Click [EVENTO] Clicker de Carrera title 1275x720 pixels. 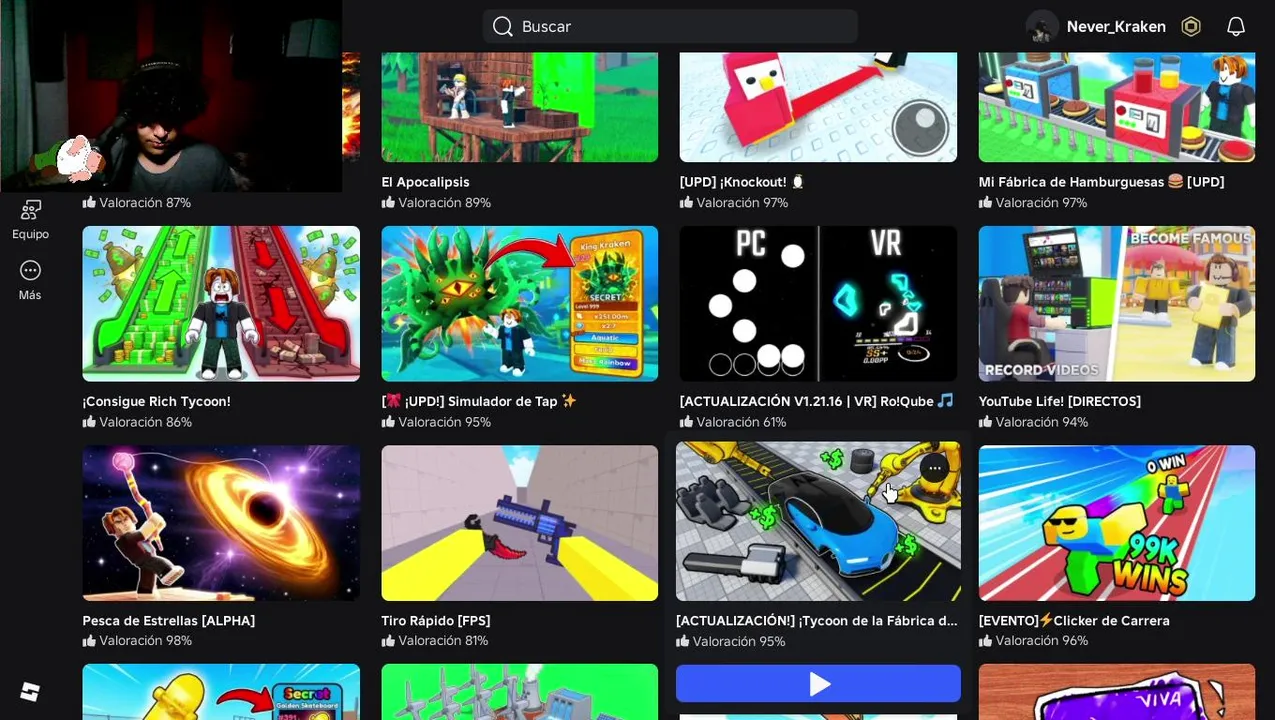pyautogui.click(x=1073, y=621)
